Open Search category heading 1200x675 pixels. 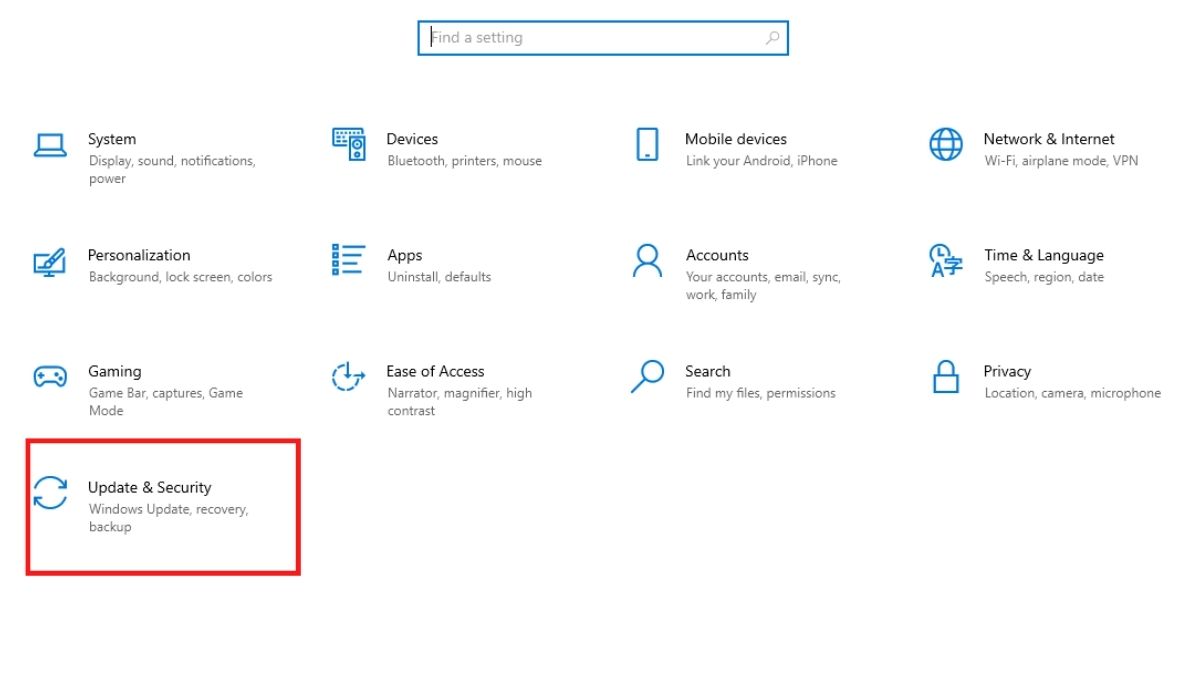(x=708, y=371)
